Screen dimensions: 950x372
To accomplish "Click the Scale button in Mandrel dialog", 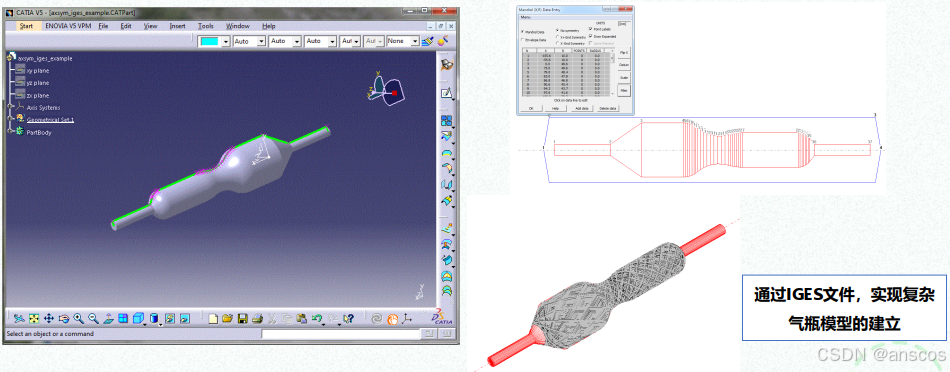I will click(x=623, y=78).
